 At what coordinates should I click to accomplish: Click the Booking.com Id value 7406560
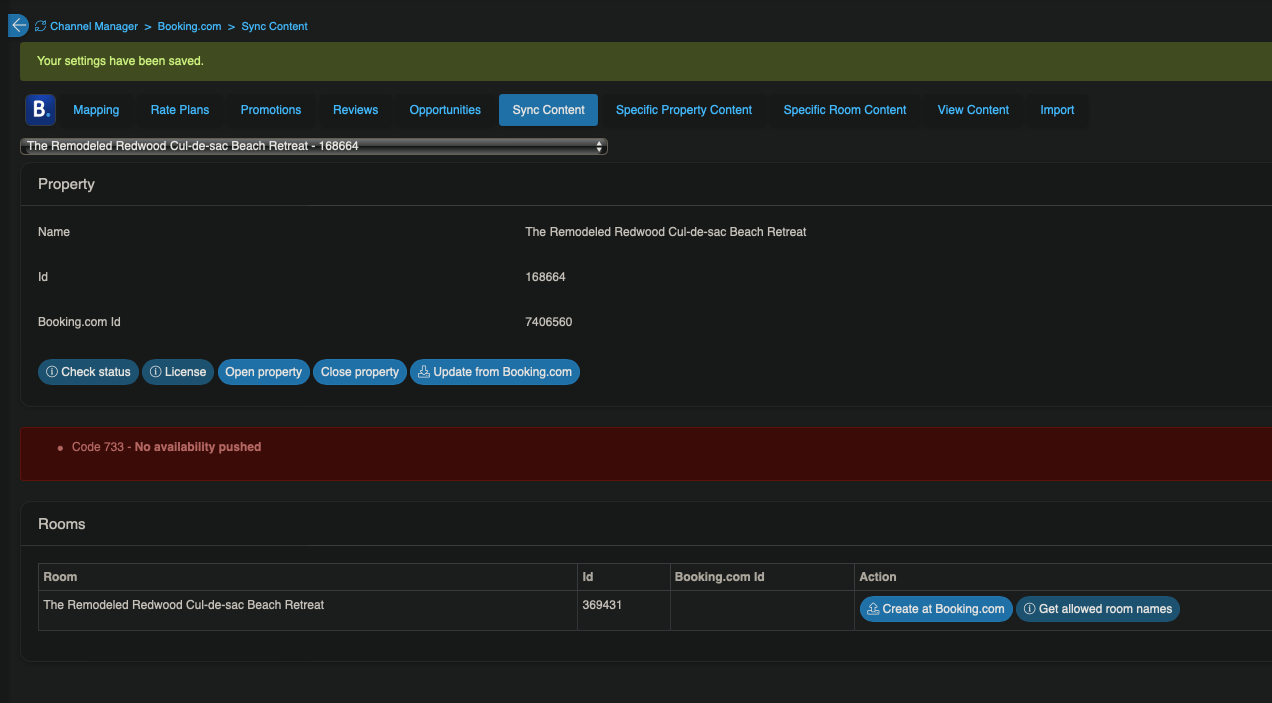(x=549, y=322)
